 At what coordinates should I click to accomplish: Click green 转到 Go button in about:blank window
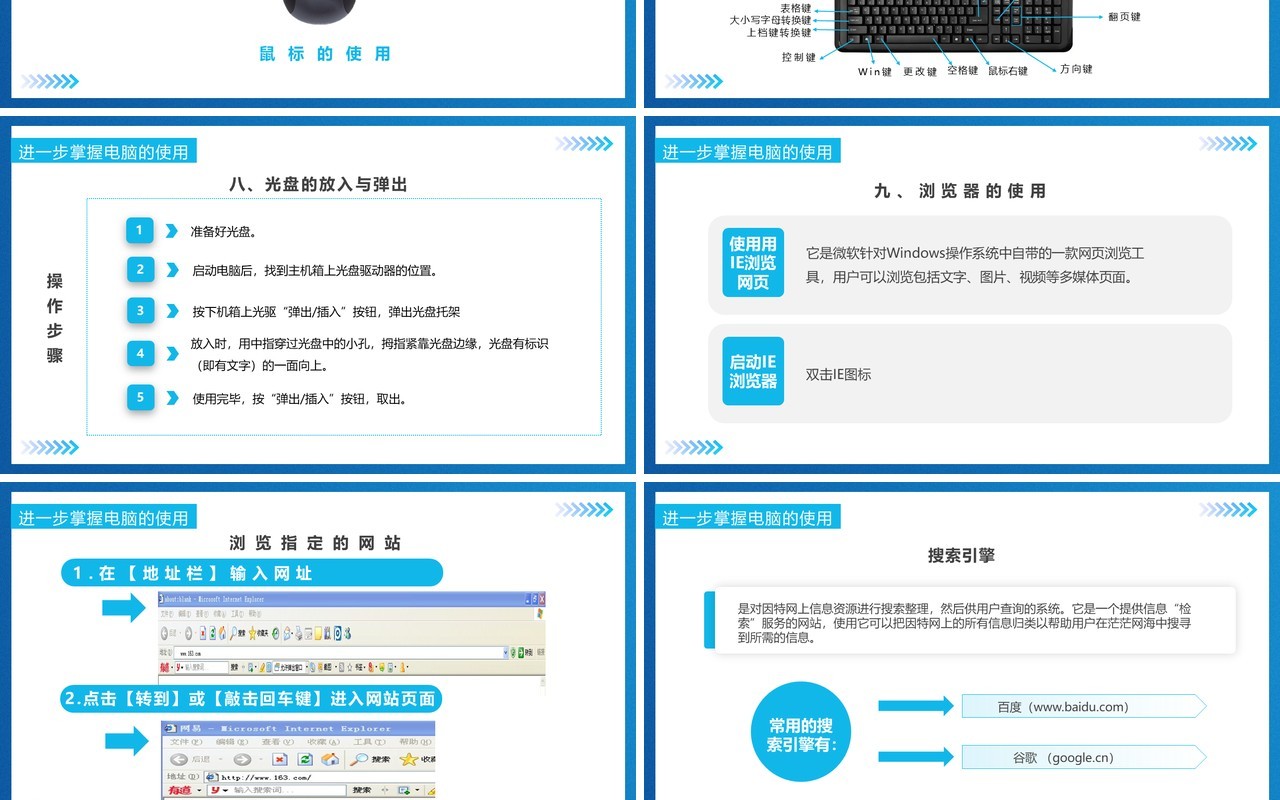click(521, 652)
